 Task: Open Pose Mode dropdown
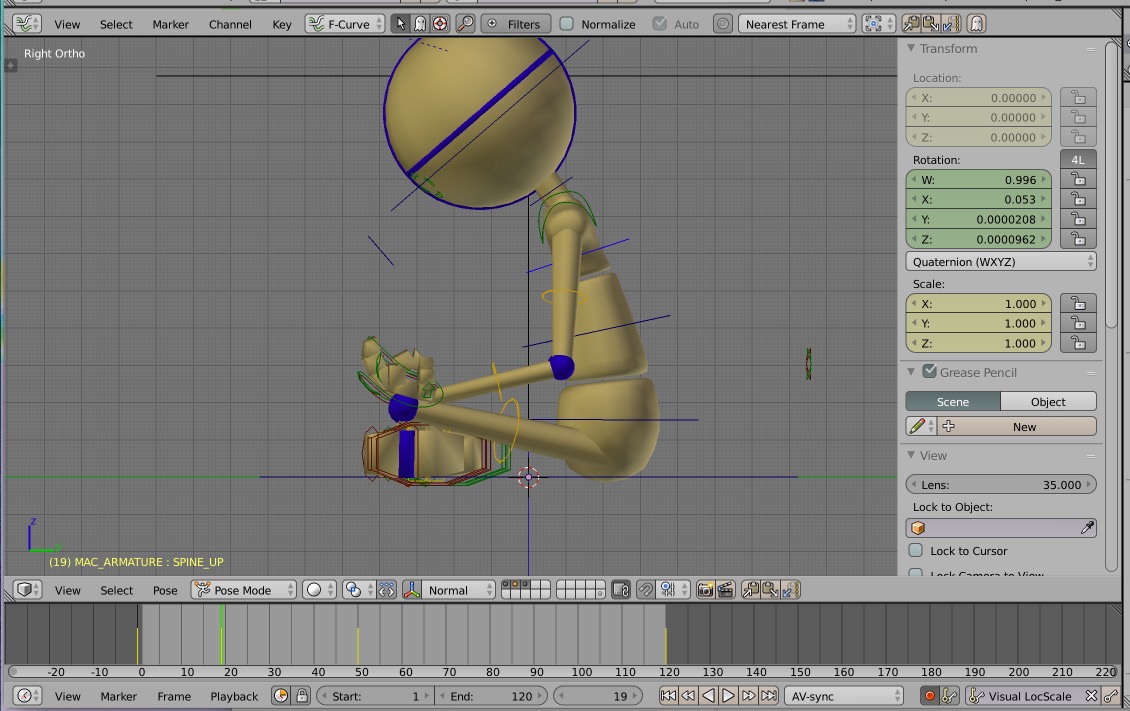coord(244,590)
